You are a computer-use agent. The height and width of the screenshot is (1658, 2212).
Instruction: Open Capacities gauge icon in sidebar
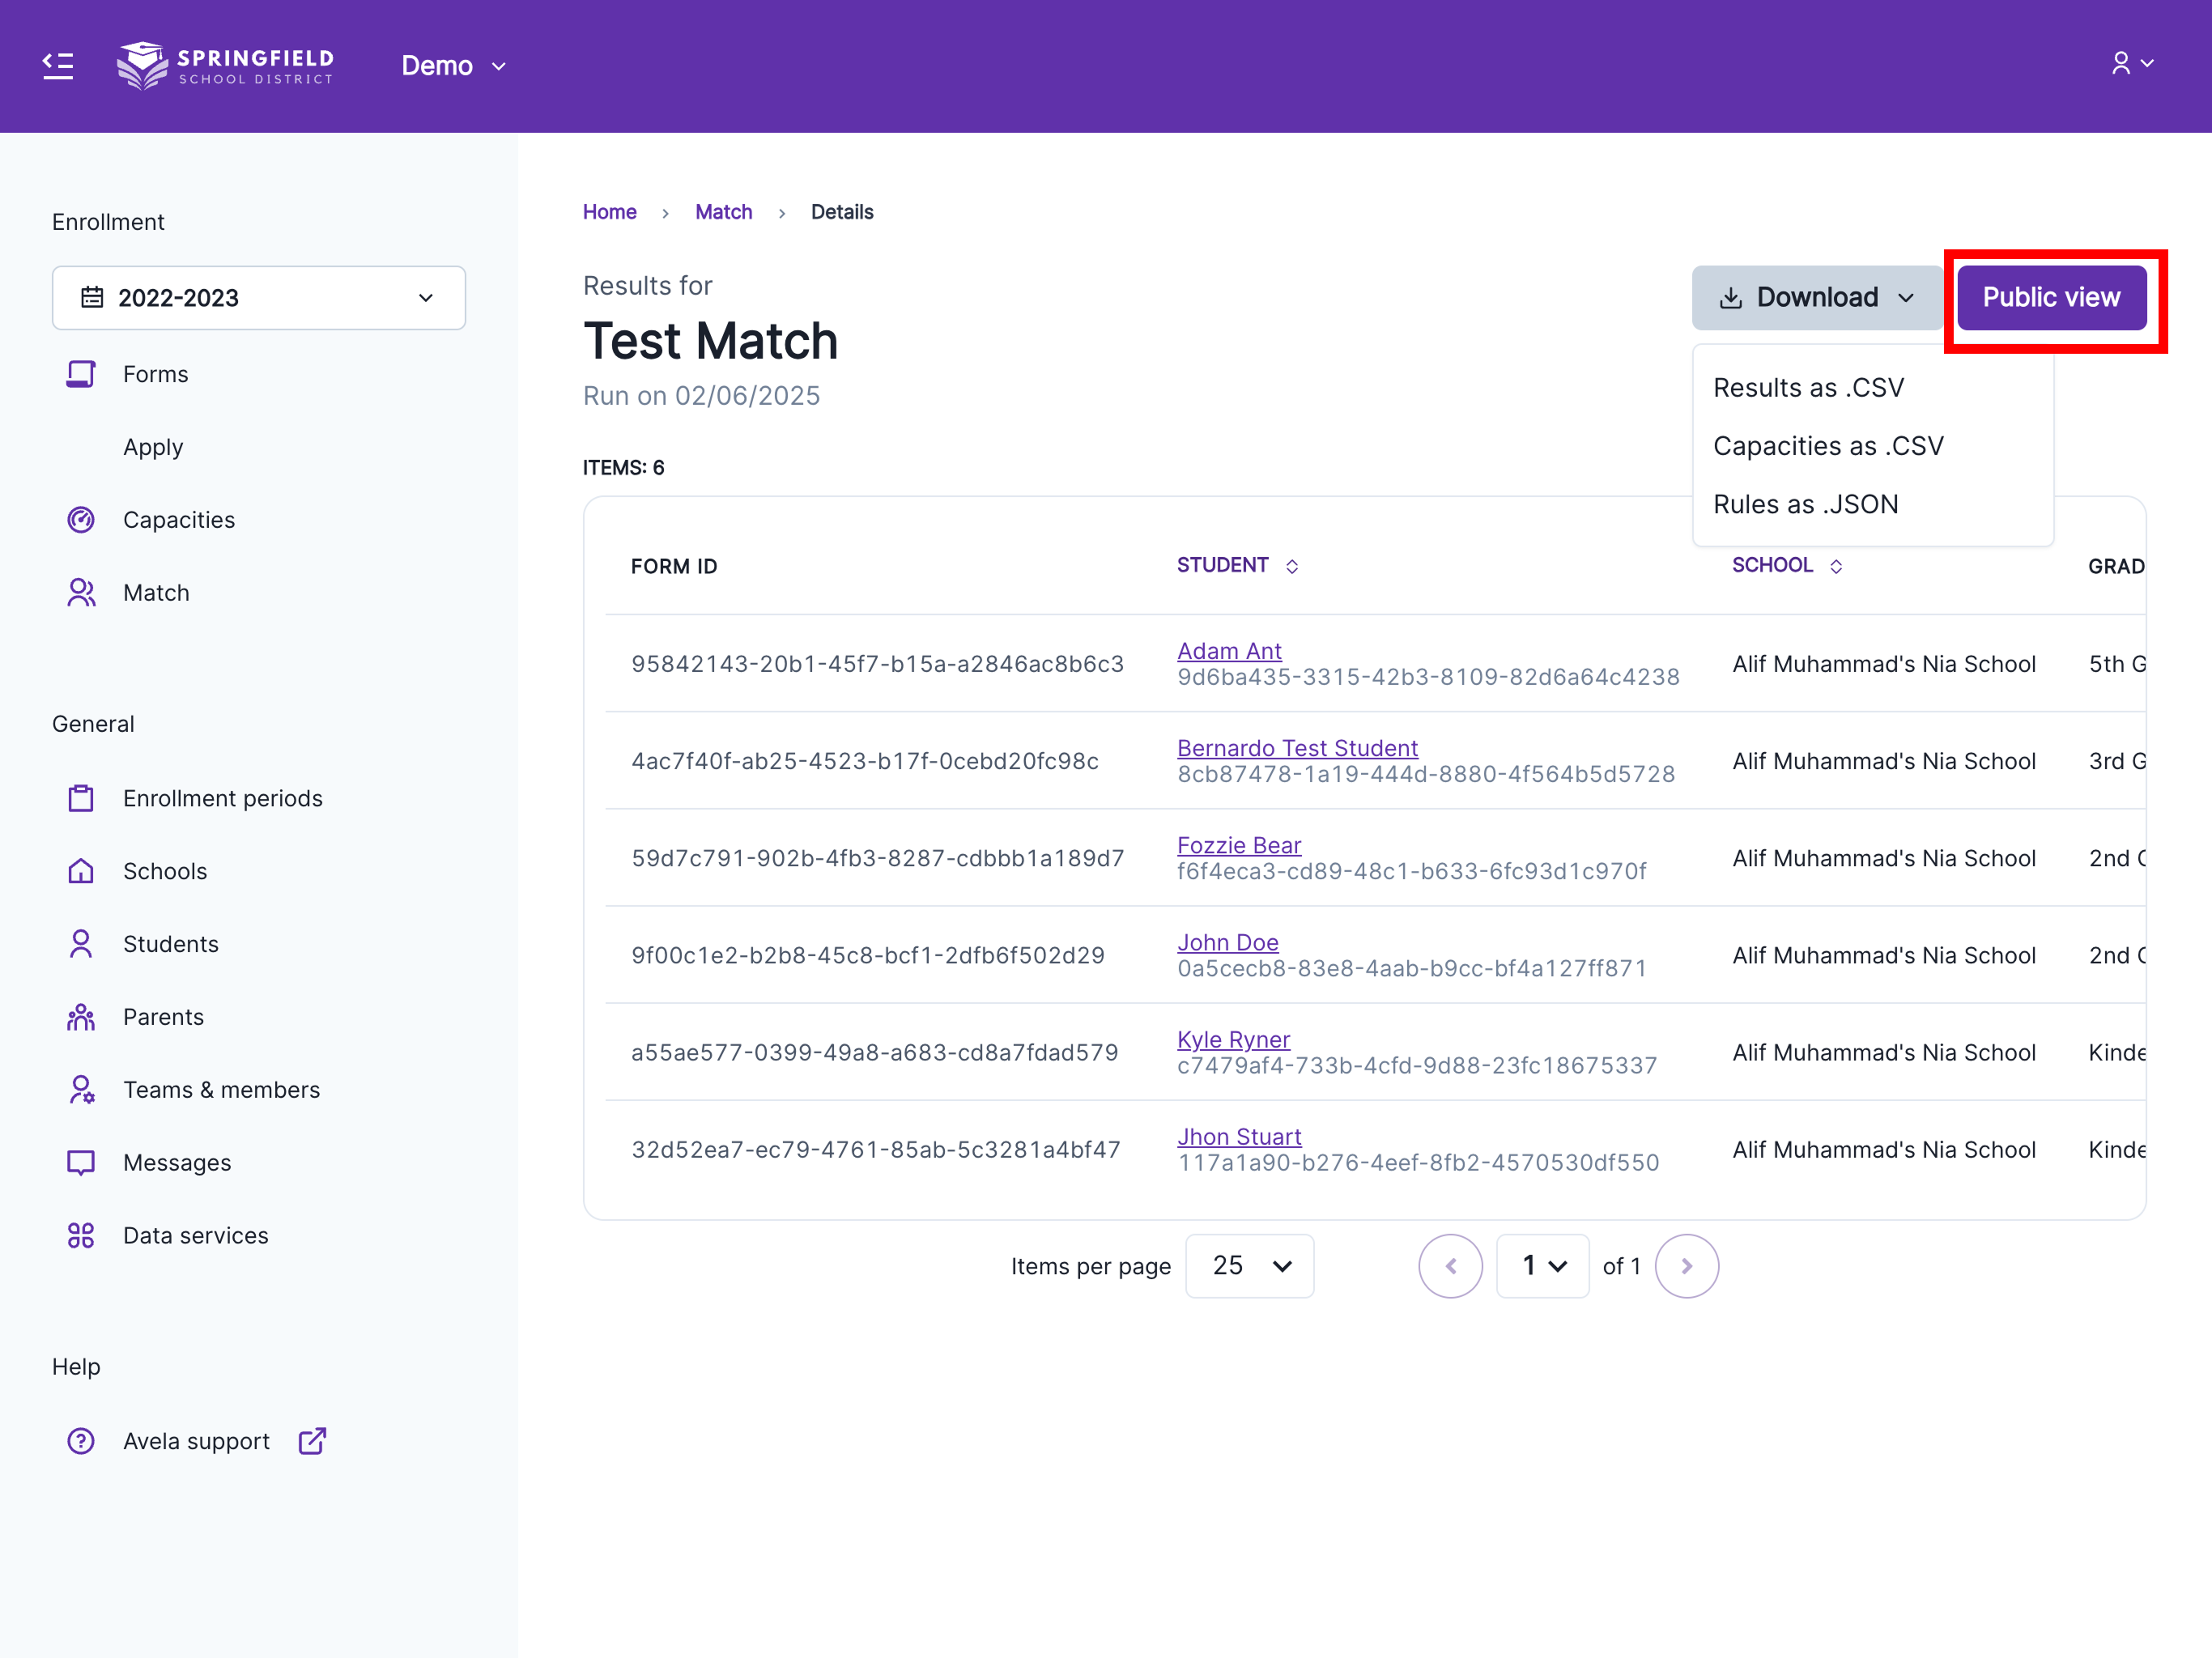(x=81, y=520)
